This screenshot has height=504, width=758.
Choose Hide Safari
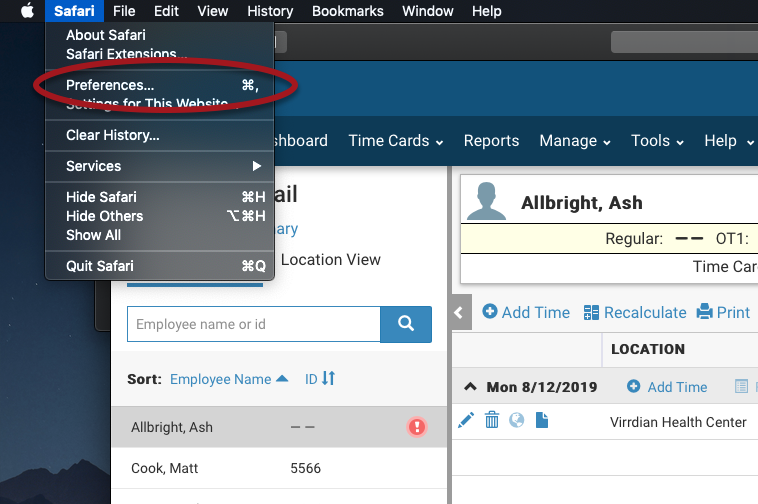point(160,197)
